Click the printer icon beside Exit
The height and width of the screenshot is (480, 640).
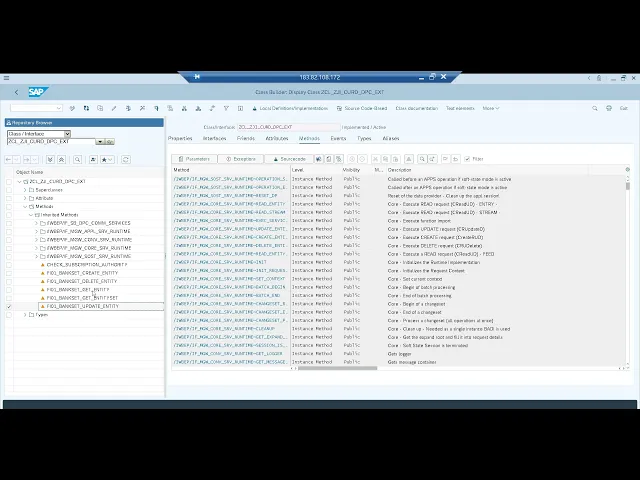point(609,108)
